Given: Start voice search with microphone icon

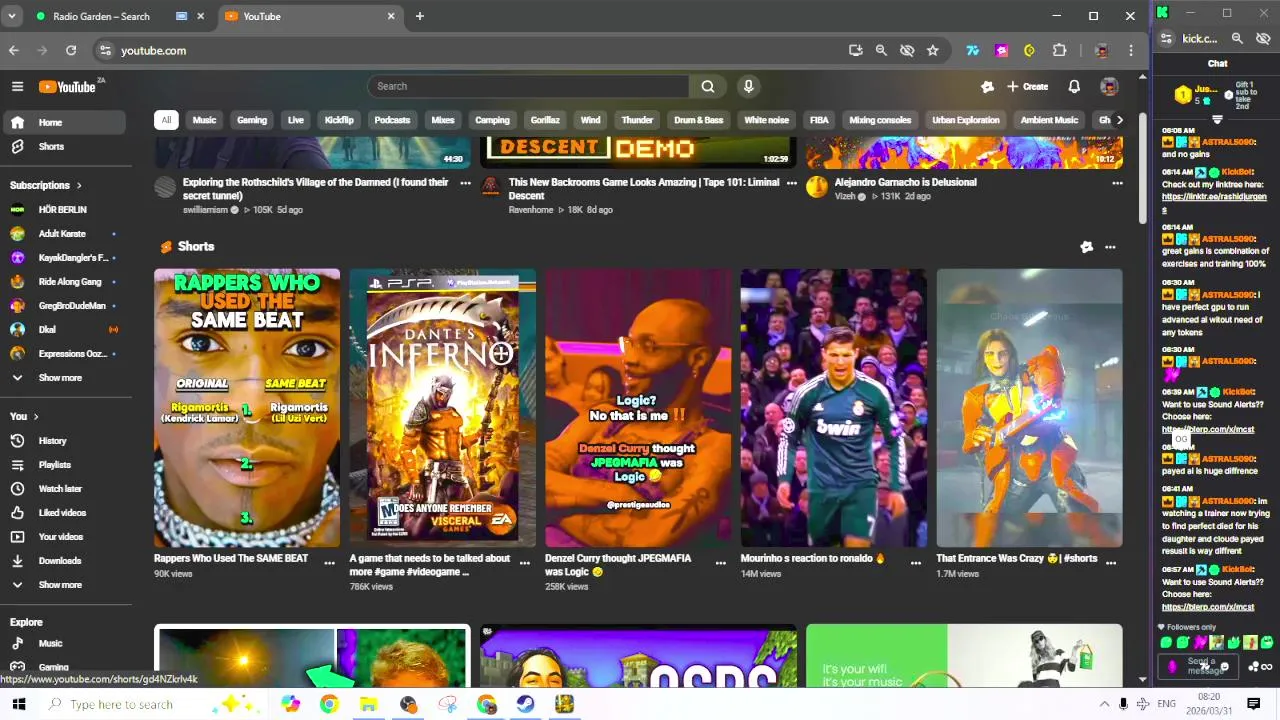Looking at the screenshot, I should coord(748,86).
